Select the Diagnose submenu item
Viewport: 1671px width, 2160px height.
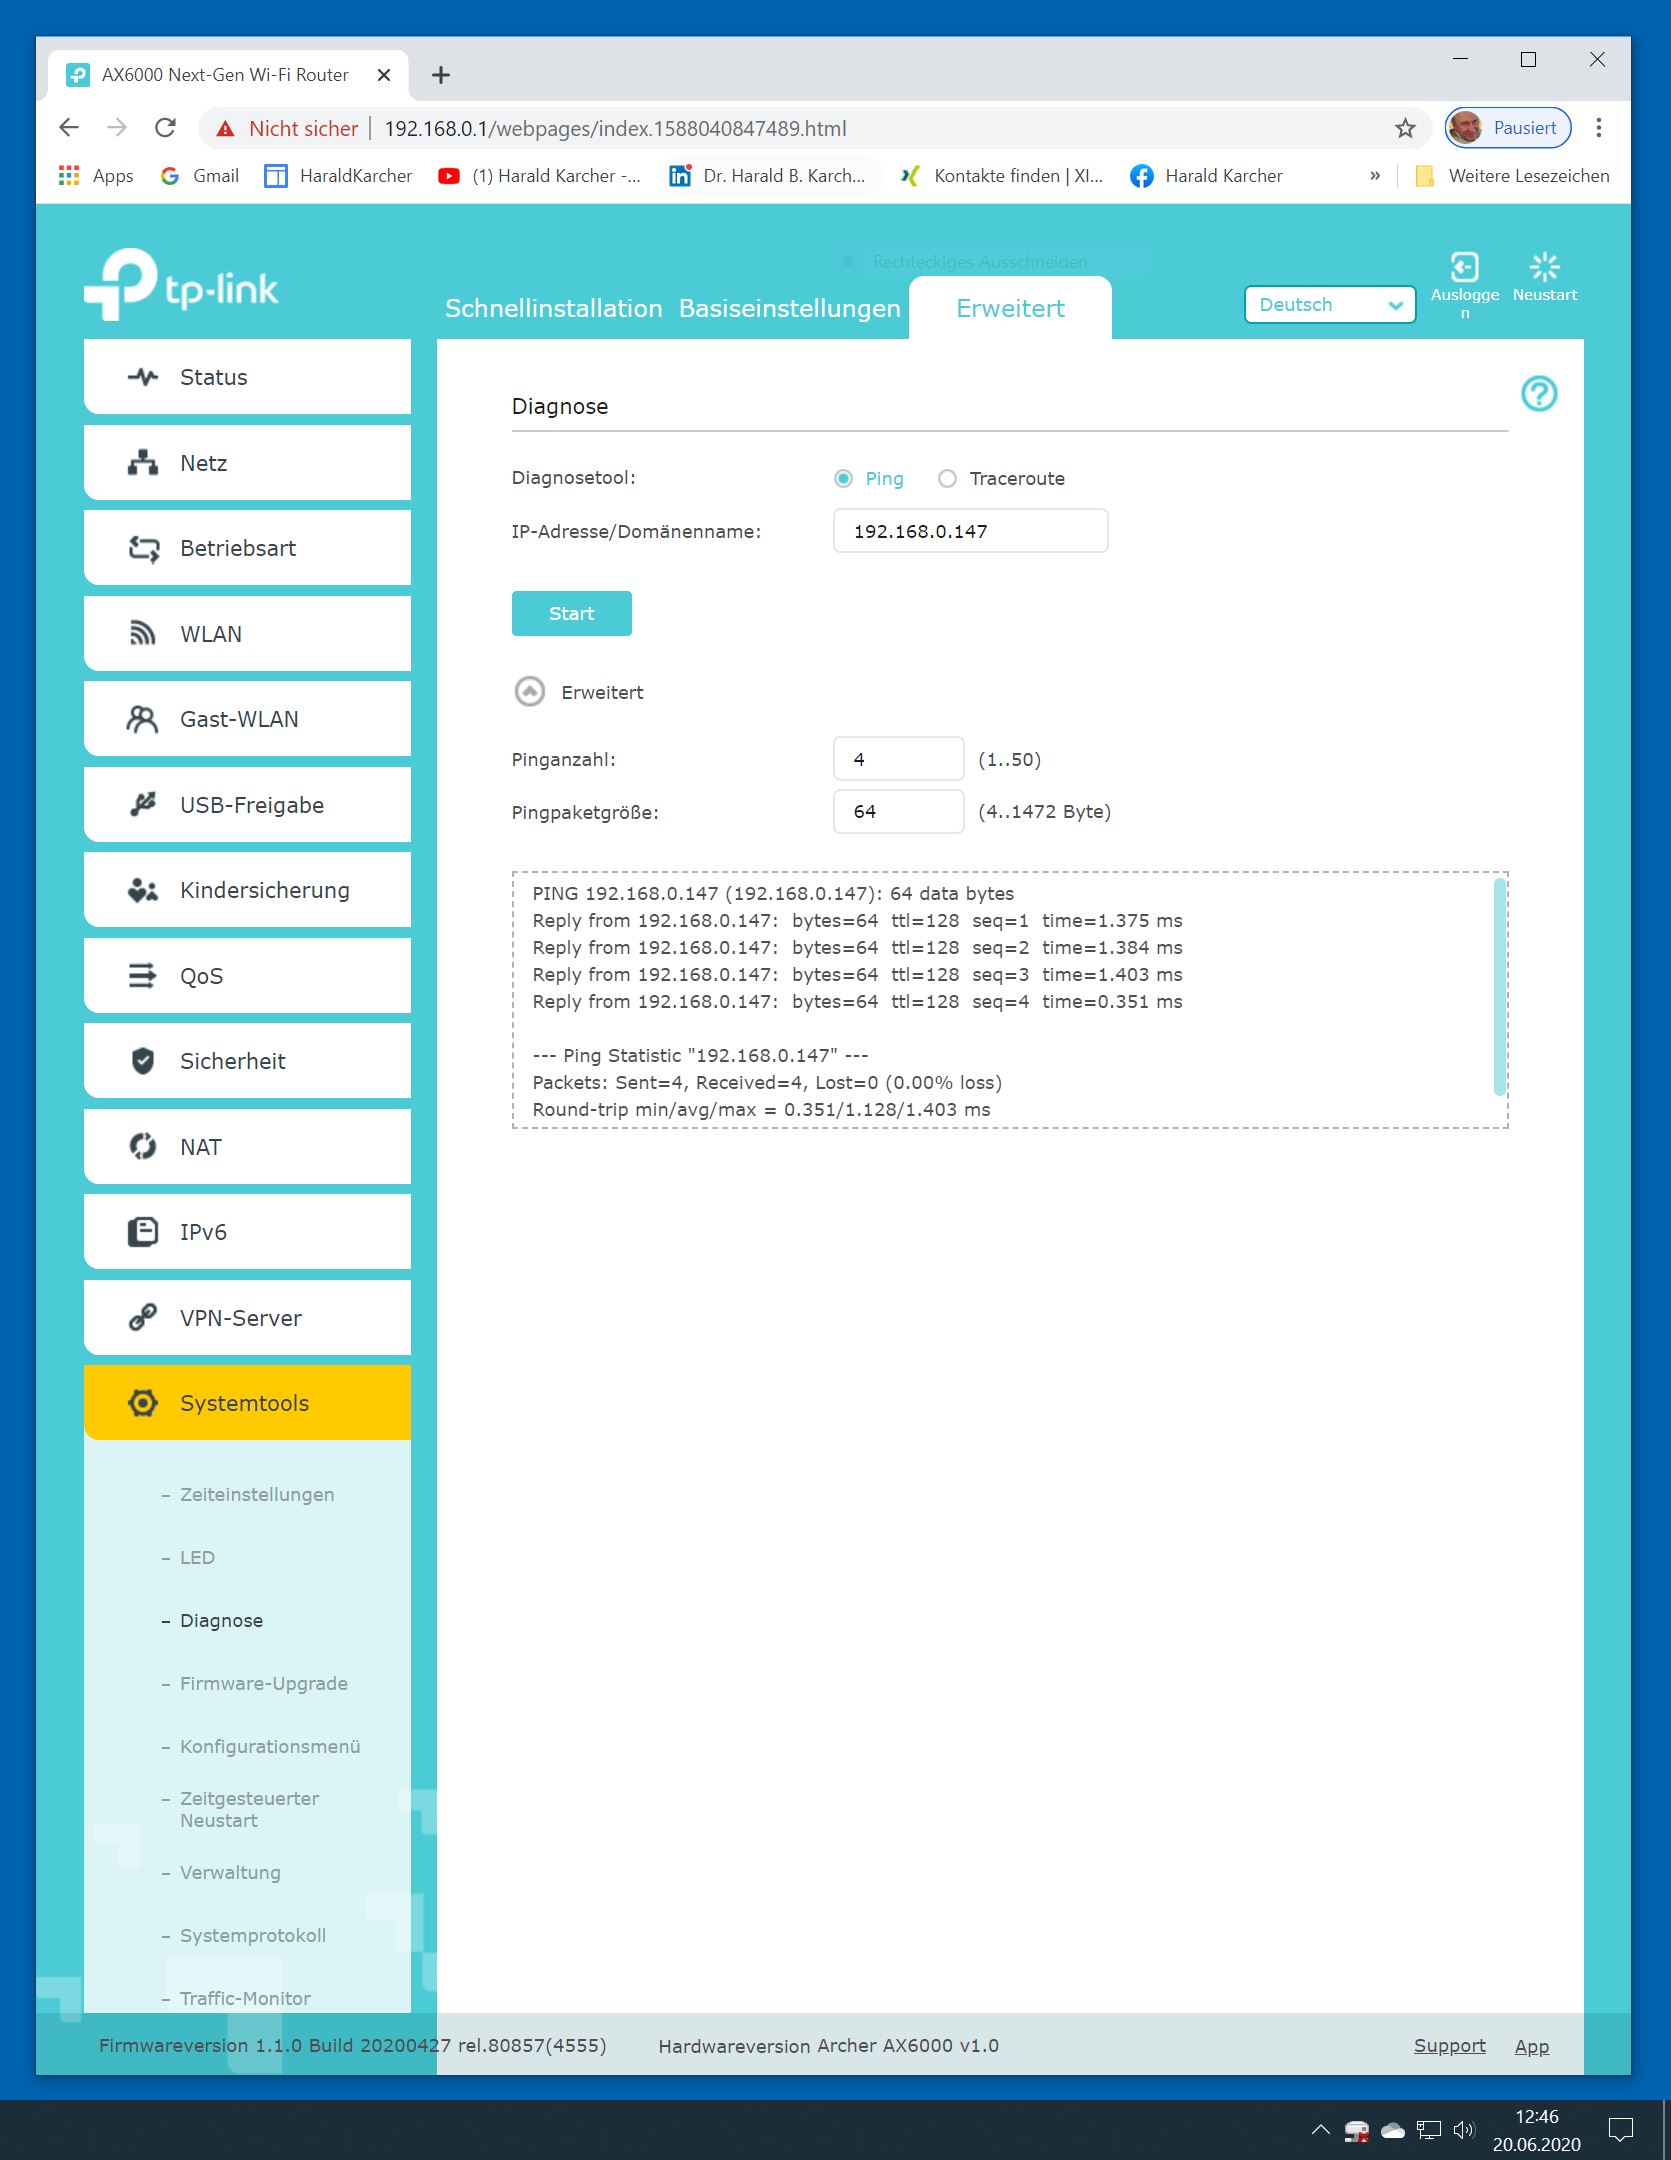[x=221, y=1621]
